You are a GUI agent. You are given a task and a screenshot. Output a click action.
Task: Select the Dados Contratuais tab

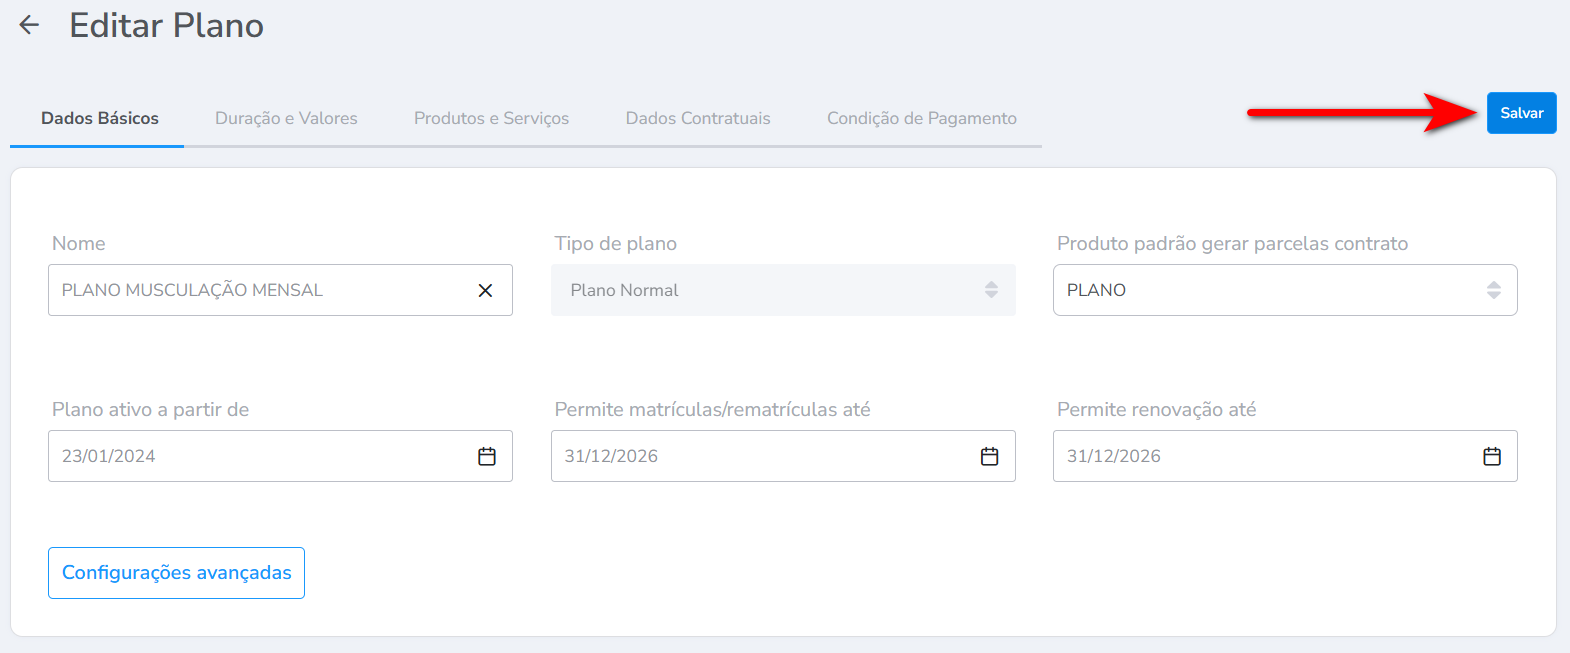(x=698, y=118)
